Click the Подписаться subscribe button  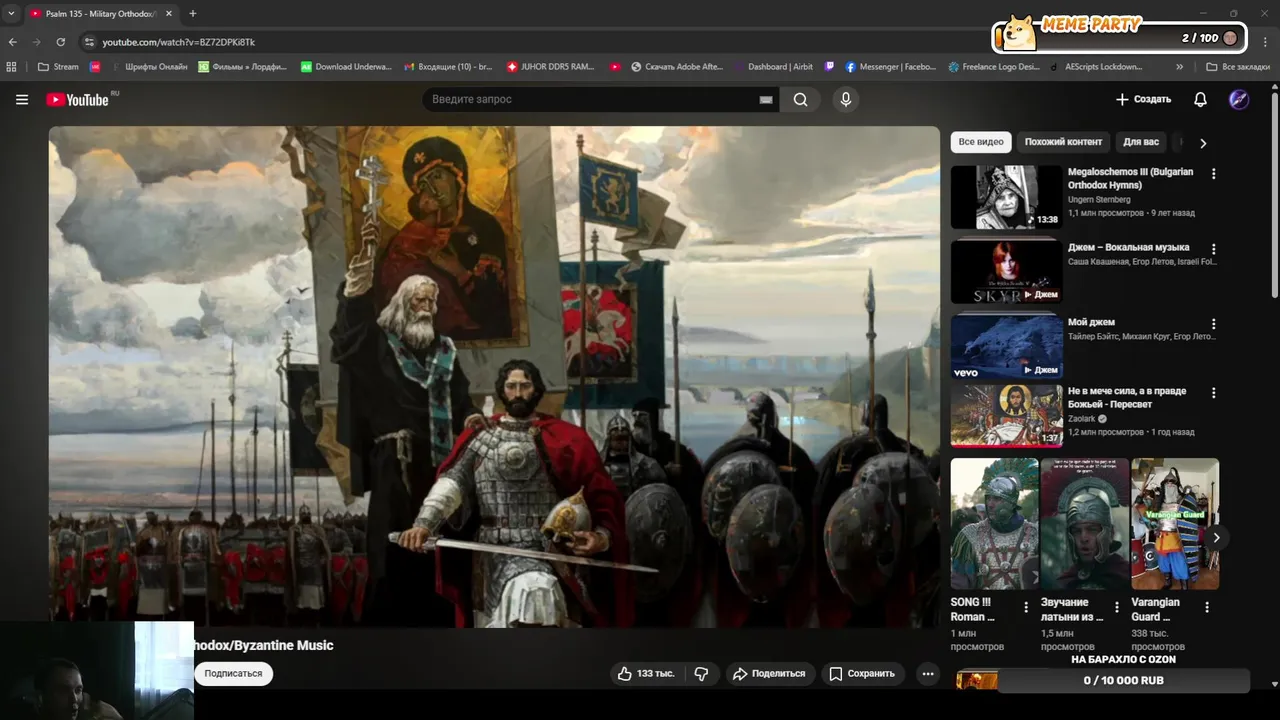pyautogui.click(x=233, y=674)
